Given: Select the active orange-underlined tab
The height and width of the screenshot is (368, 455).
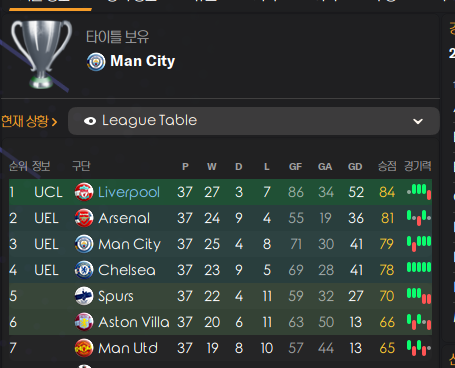Looking at the screenshot, I should (x=50, y=6).
